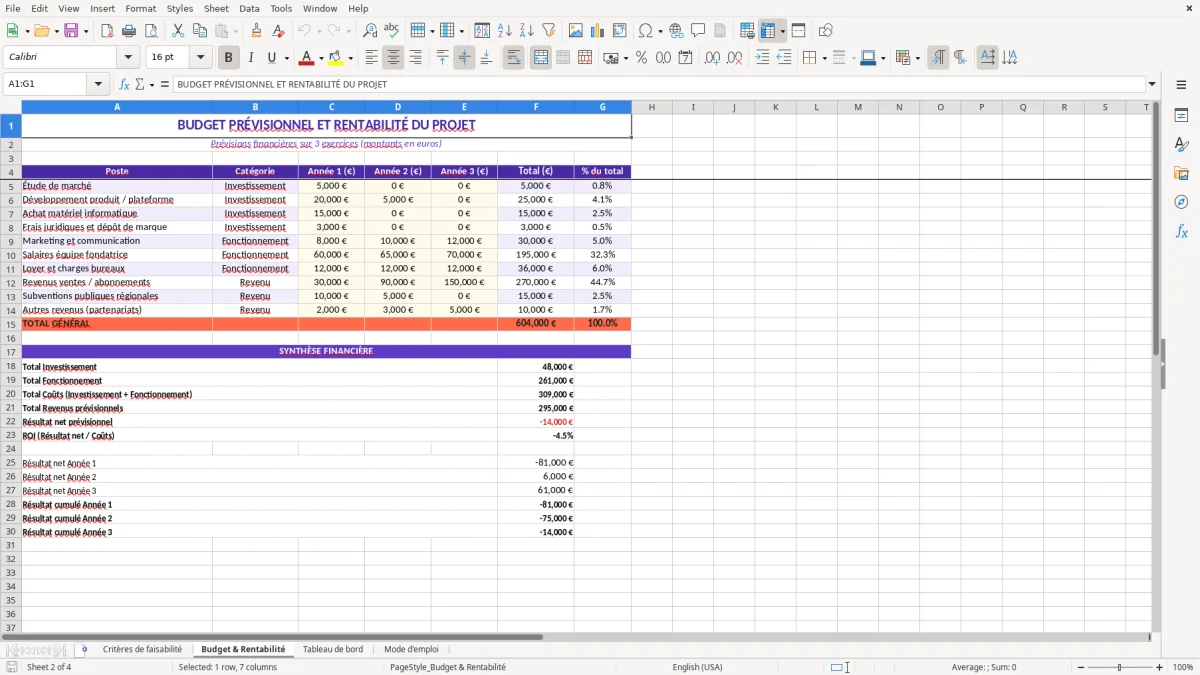Click the Print icon
This screenshot has height=675, width=1200.
129,31
